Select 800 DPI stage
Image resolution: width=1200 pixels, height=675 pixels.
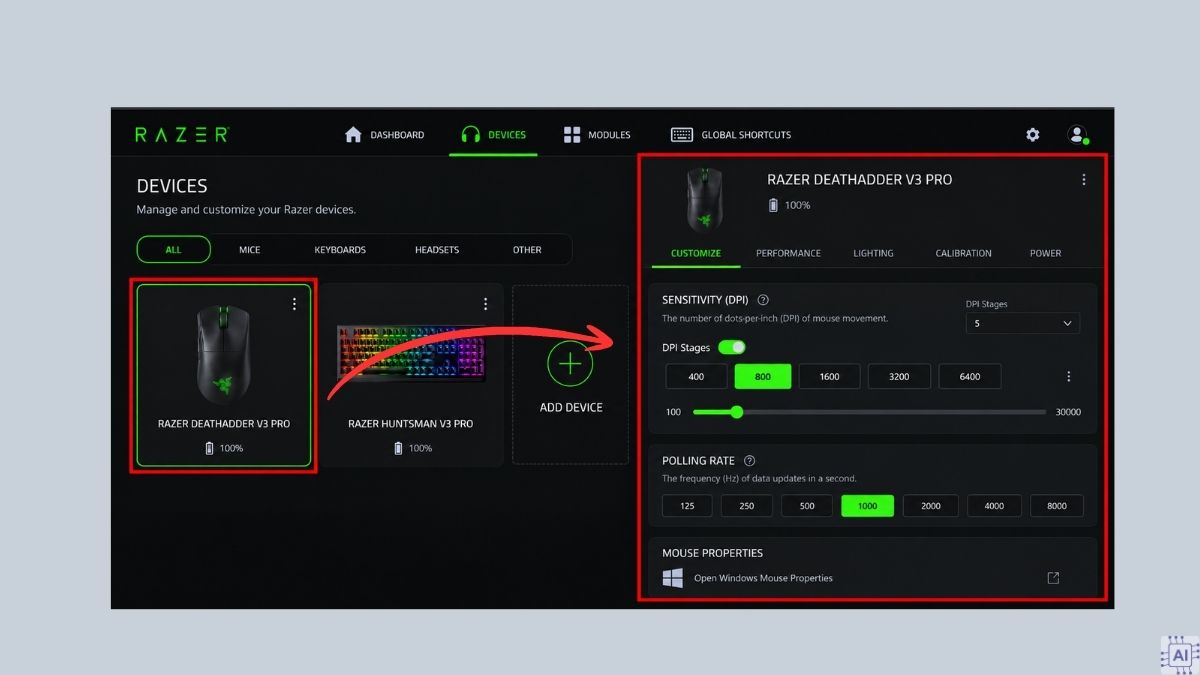coord(763,377)
